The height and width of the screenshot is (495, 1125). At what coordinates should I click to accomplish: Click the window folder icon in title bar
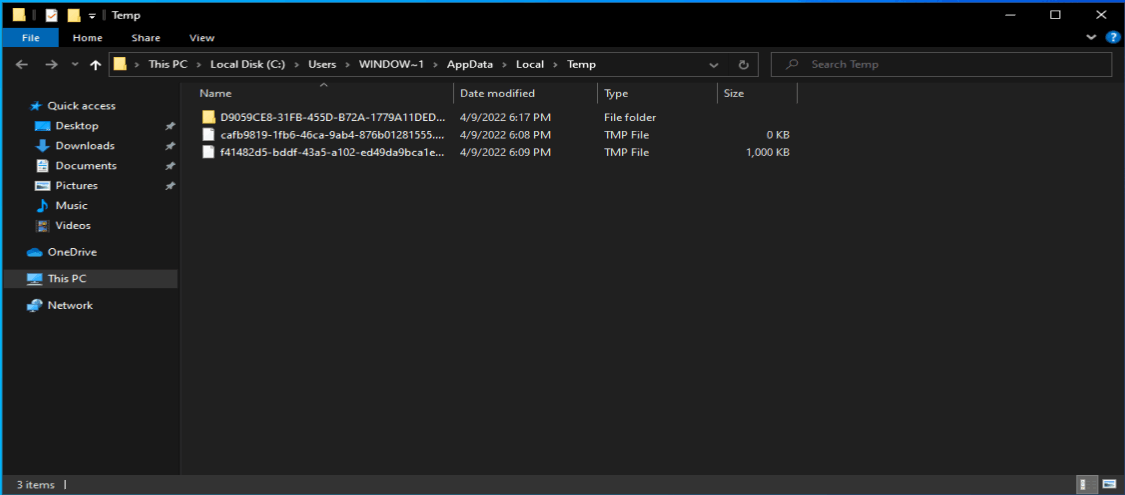tap(19, 15)
